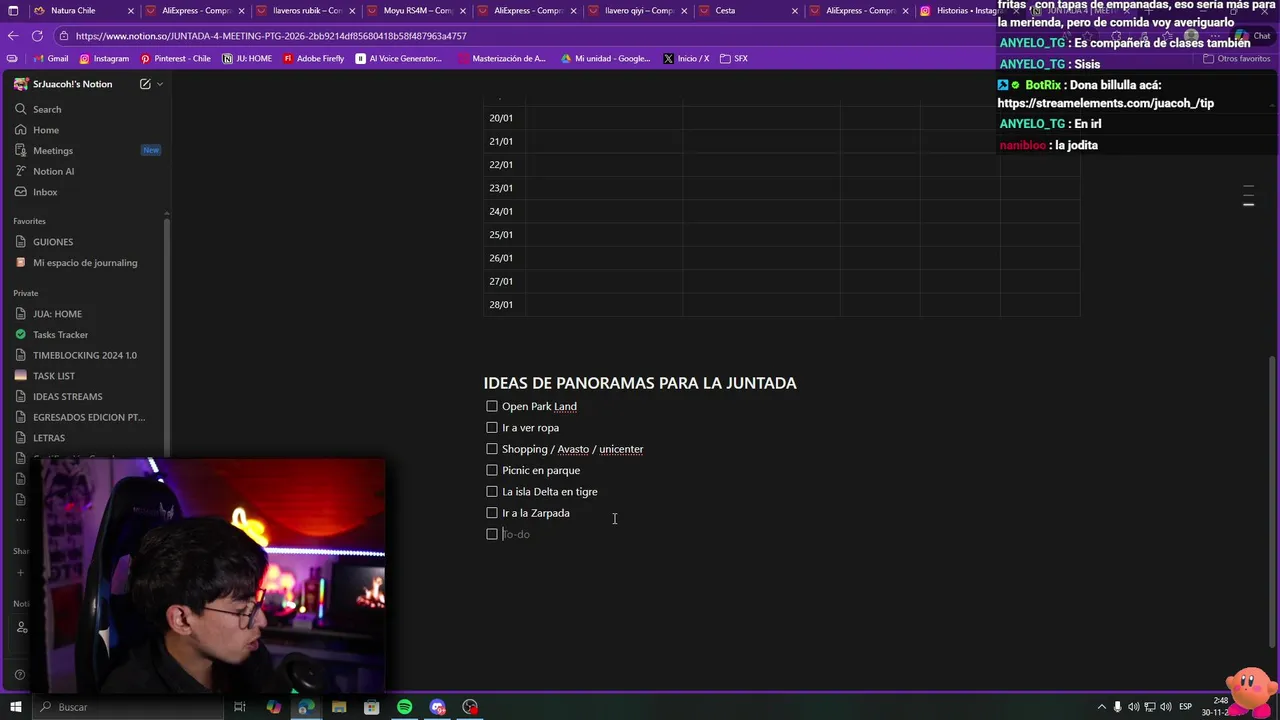The height and width of the screenshot is (720, 1280).
Task: Check the Ir a ver ropa to-do
Action: (492, 427)
